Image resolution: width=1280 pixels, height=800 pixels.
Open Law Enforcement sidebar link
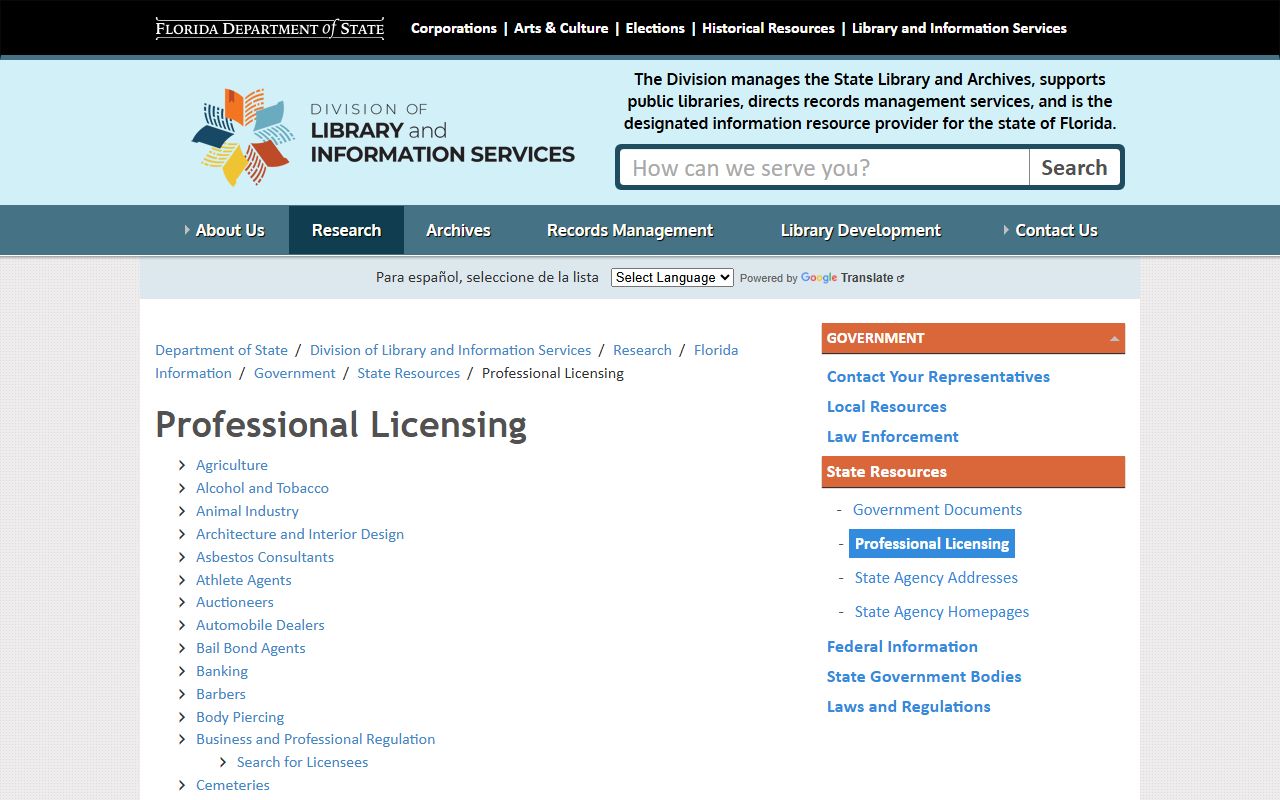tap(892, 437)
